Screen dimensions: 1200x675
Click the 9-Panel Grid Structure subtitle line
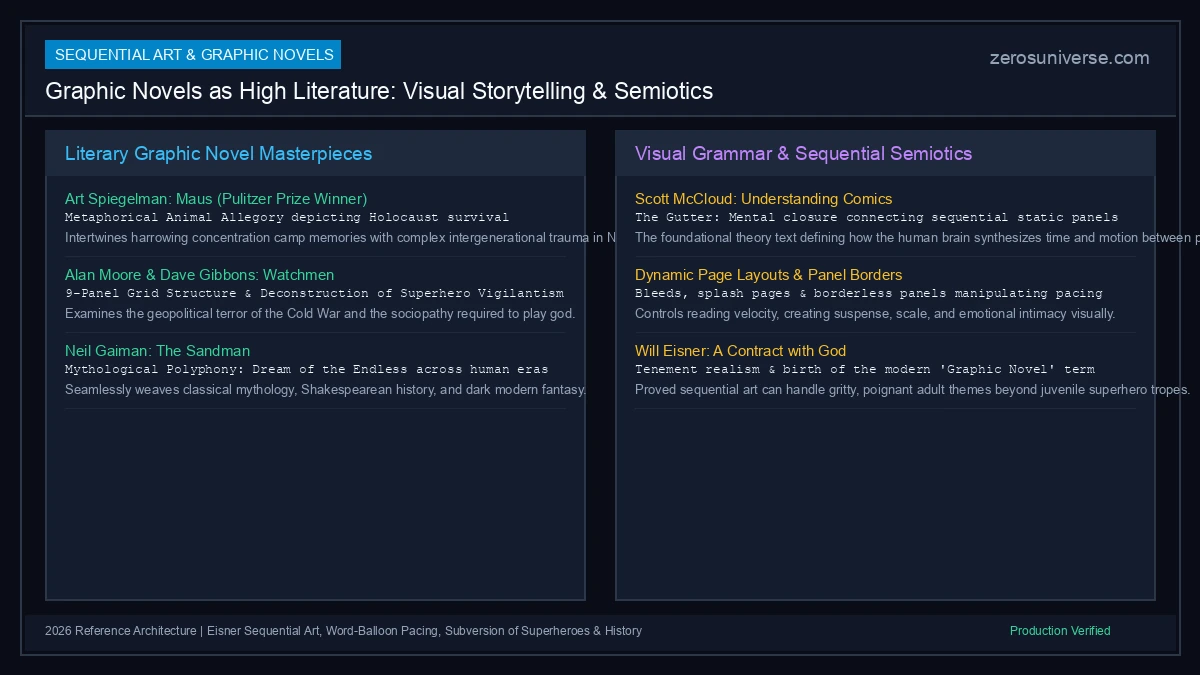[314, 293]
